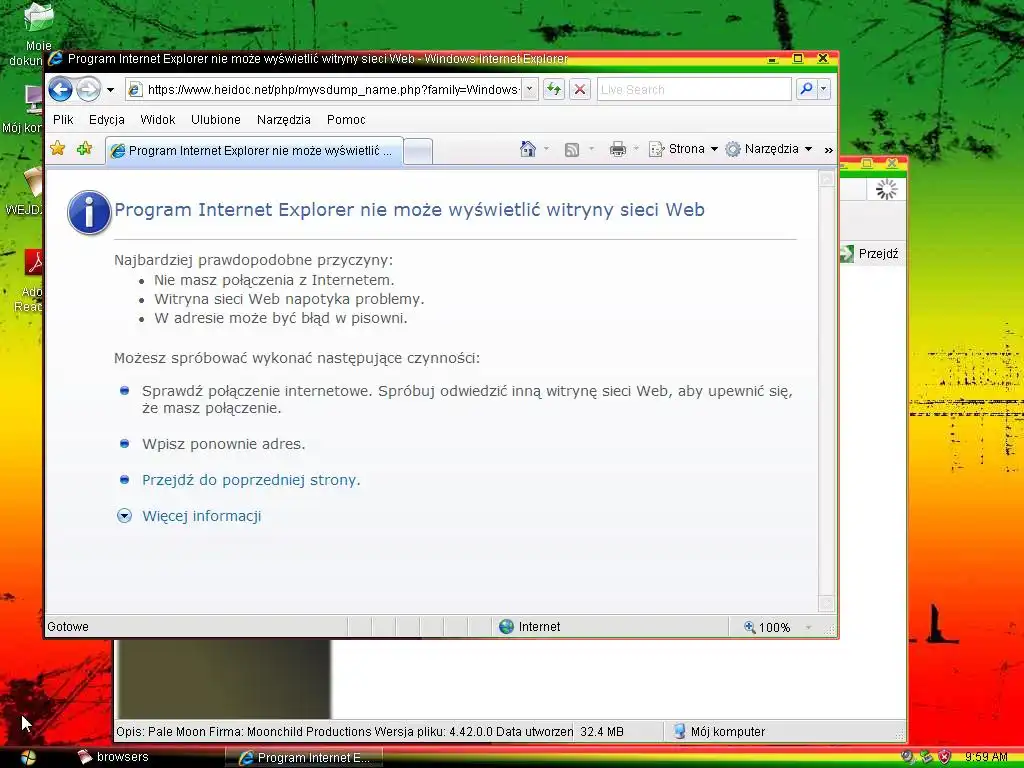Open the recent pages dropdown beside Forward
The height and width of the screenshot is (768, 1024).
click(x=110, y=89)
